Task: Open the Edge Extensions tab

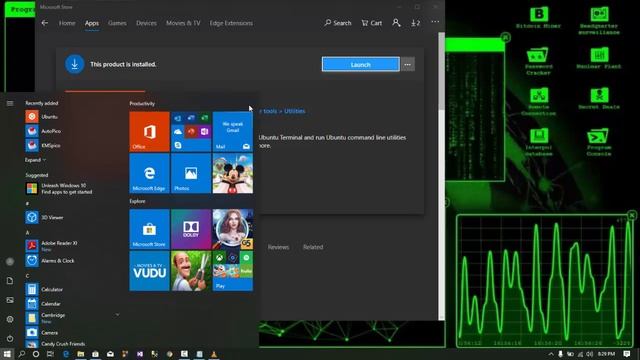Action: click(x=231, y=23)
